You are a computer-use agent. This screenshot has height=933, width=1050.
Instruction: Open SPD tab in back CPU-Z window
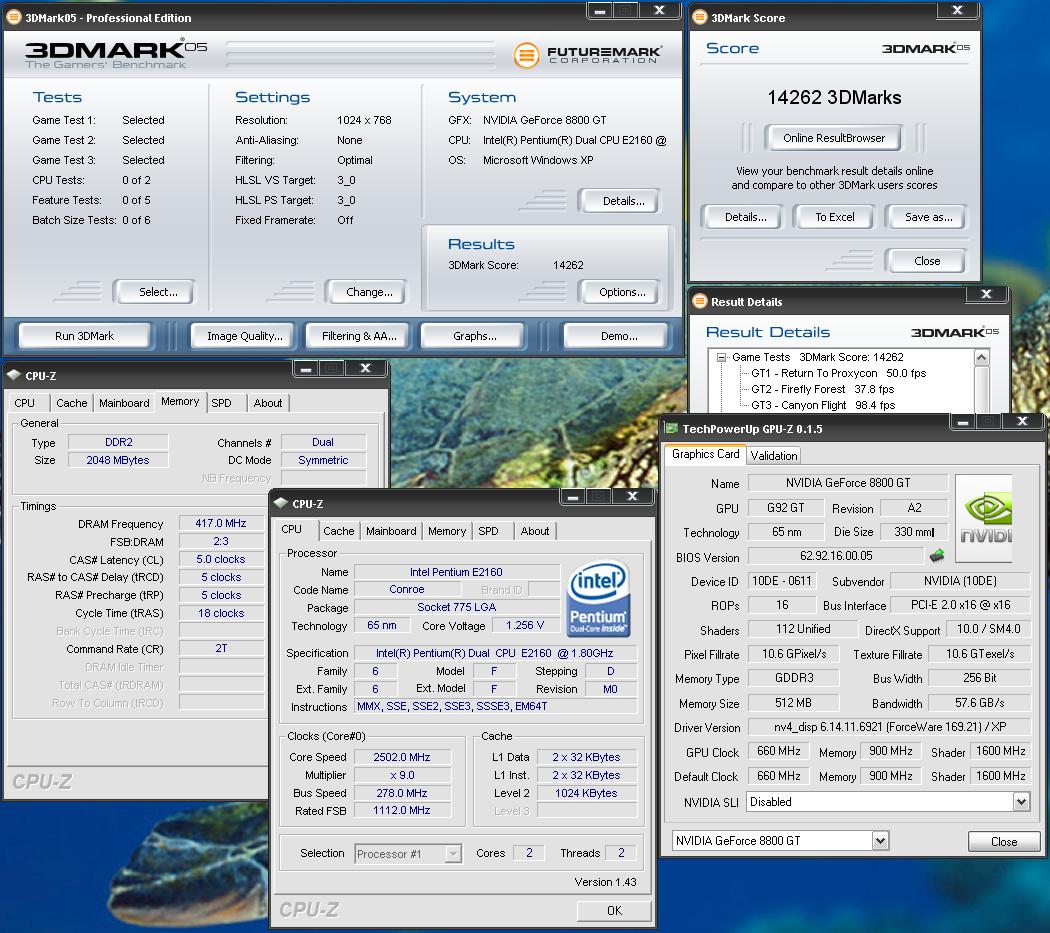[x=222, y=403]
